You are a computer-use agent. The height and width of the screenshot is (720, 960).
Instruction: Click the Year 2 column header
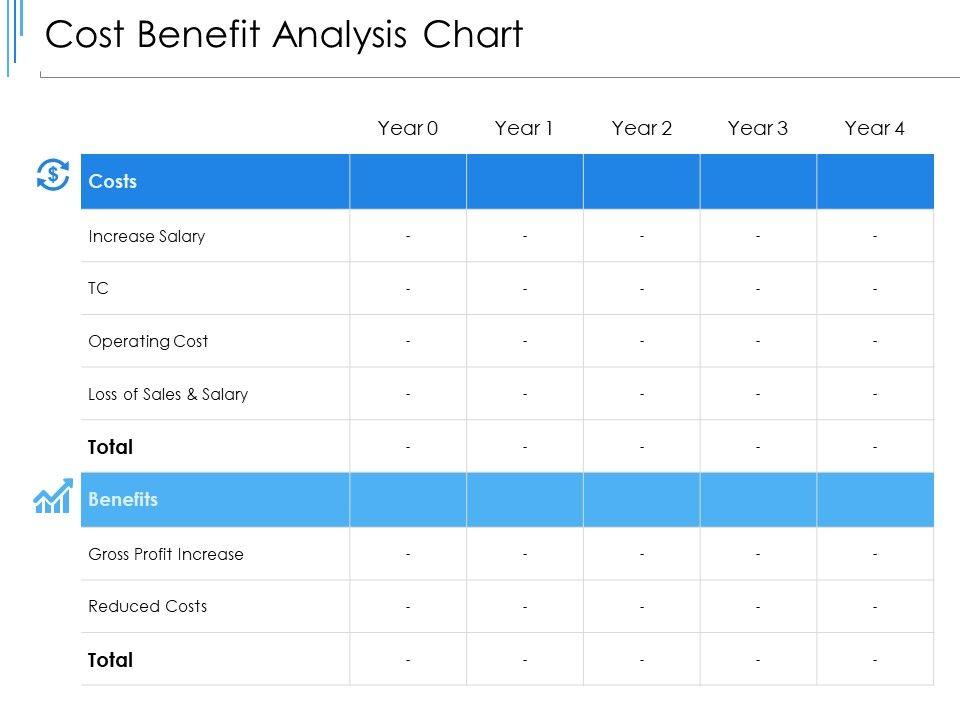click(641, 128)
